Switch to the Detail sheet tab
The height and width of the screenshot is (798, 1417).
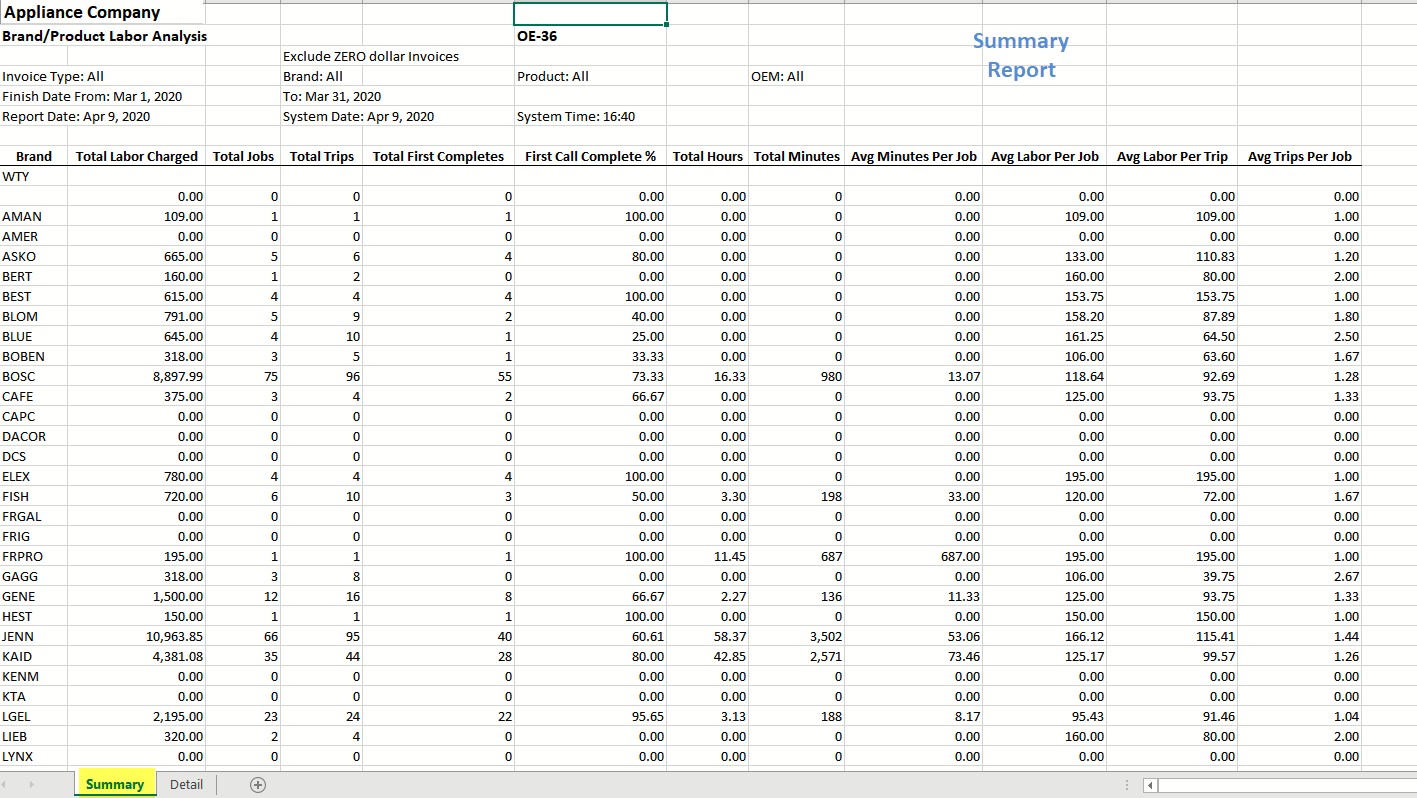pos(186,785)
